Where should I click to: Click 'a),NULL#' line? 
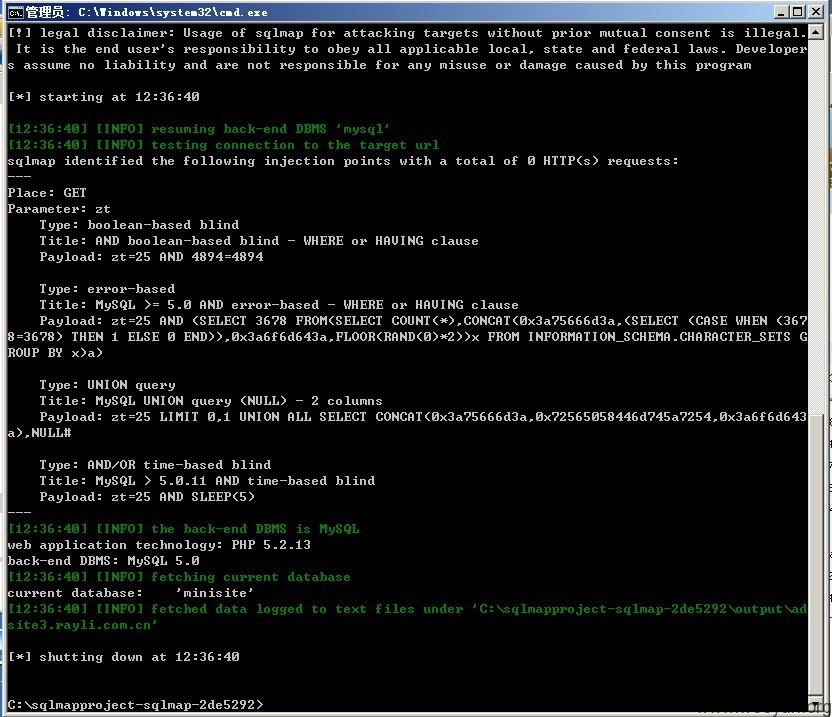[x=39, y=433]
